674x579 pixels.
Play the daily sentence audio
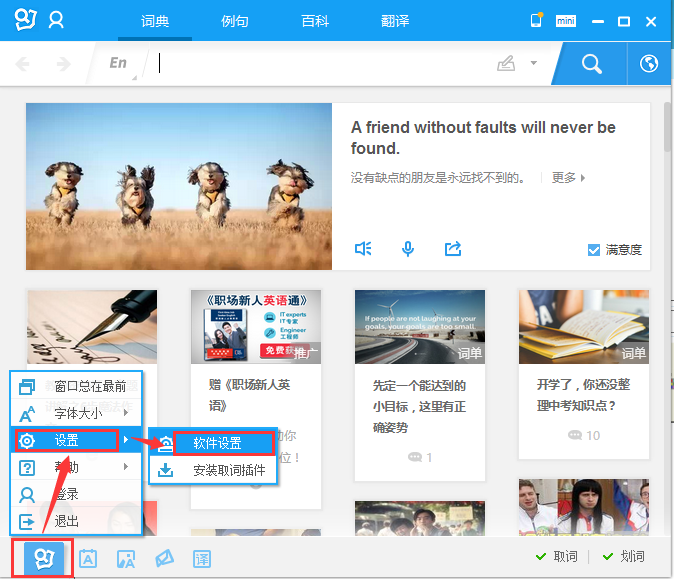point(363,249)
